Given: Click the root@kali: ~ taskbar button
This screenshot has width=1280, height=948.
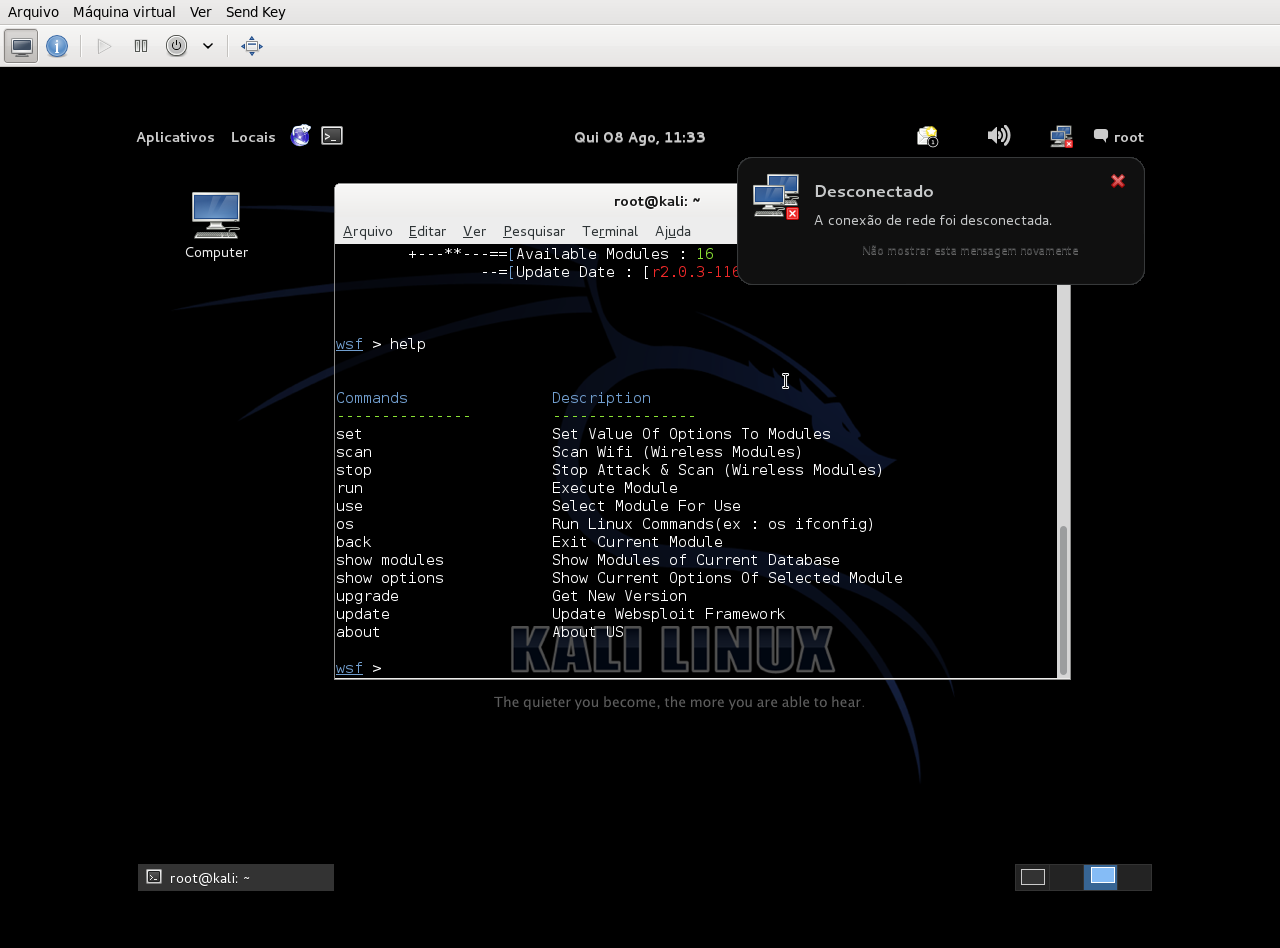Looking at the screenshot, I should pyautogui.click(x=236, y=877).
